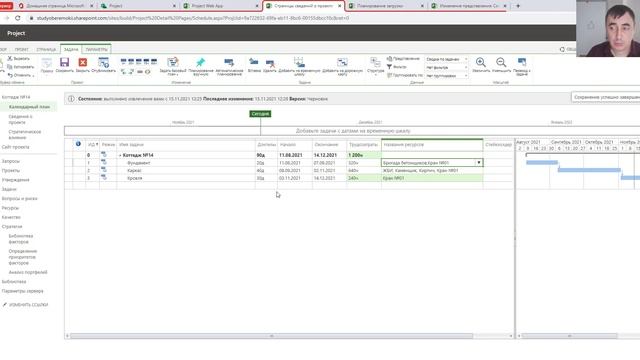Click Добавить на дорожную карту icon

(342, 62)
